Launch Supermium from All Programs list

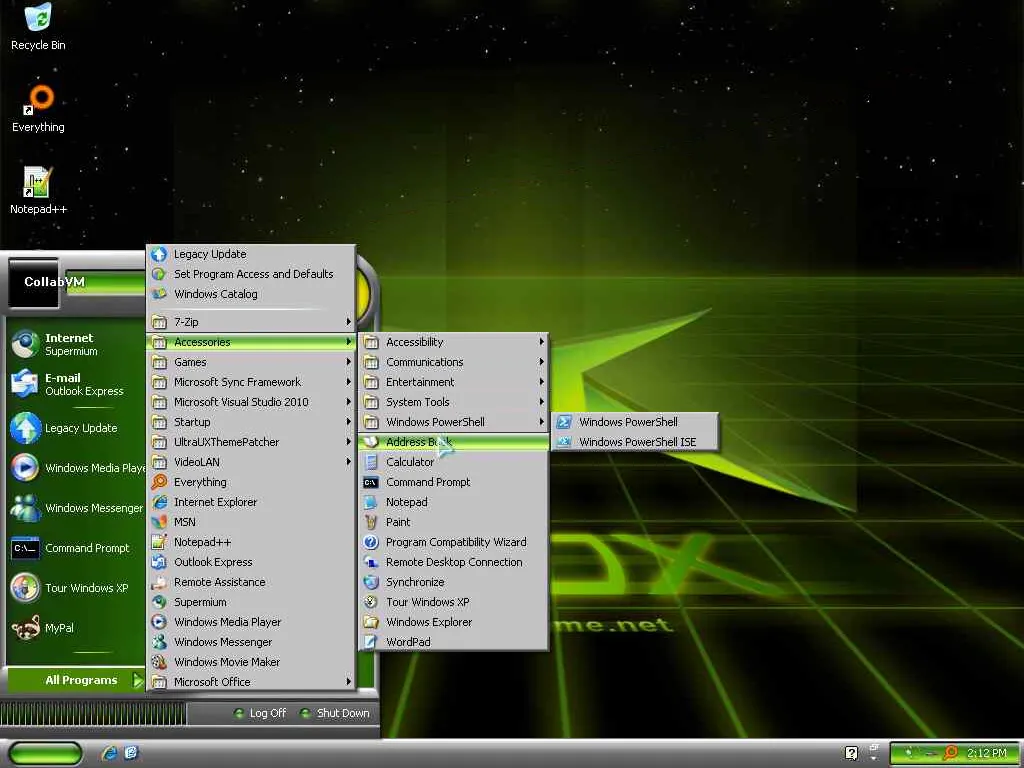click(x=251, y=602)
